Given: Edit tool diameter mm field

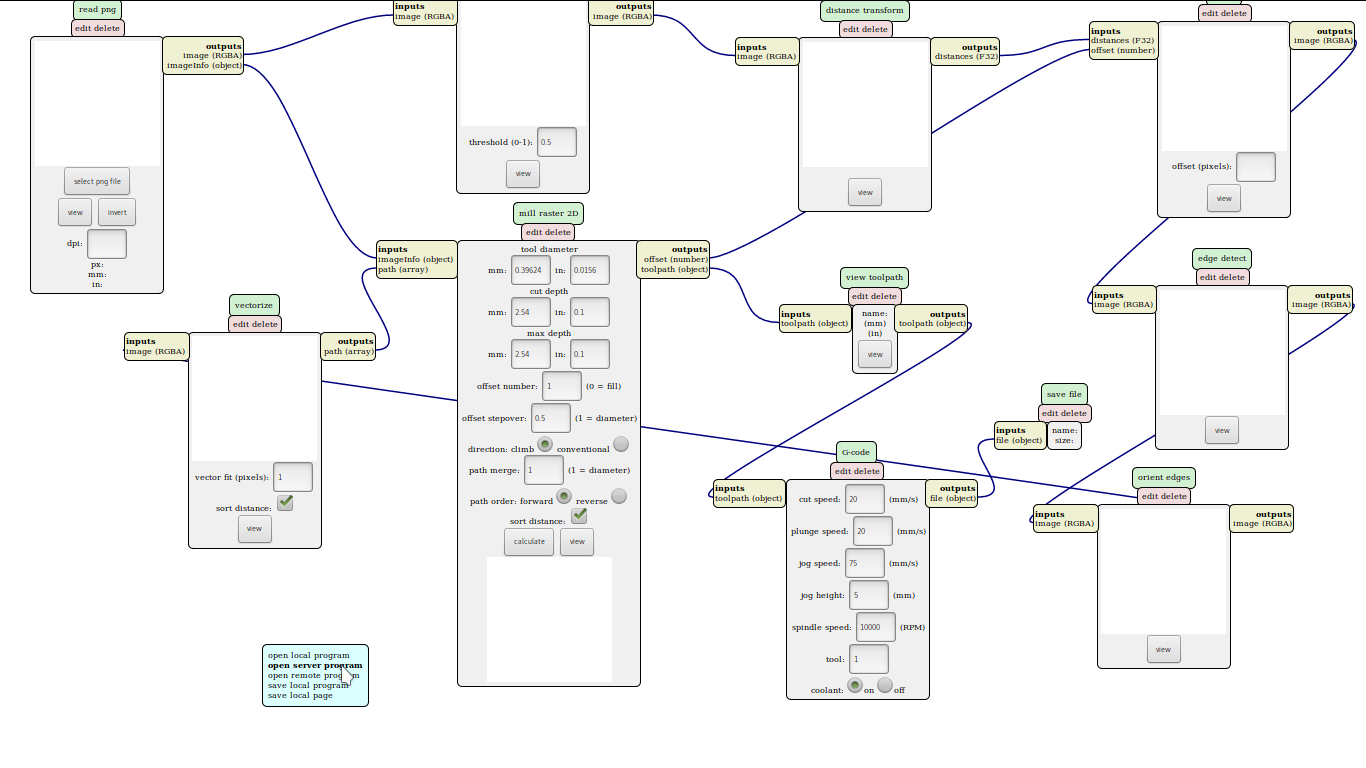Looking at the screenshot, I should 531,270.
